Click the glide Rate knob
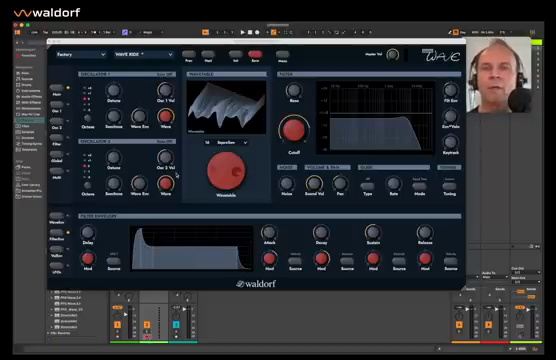Image resolution: width=556 pixels, height=360 pixels. coord(393,183)
